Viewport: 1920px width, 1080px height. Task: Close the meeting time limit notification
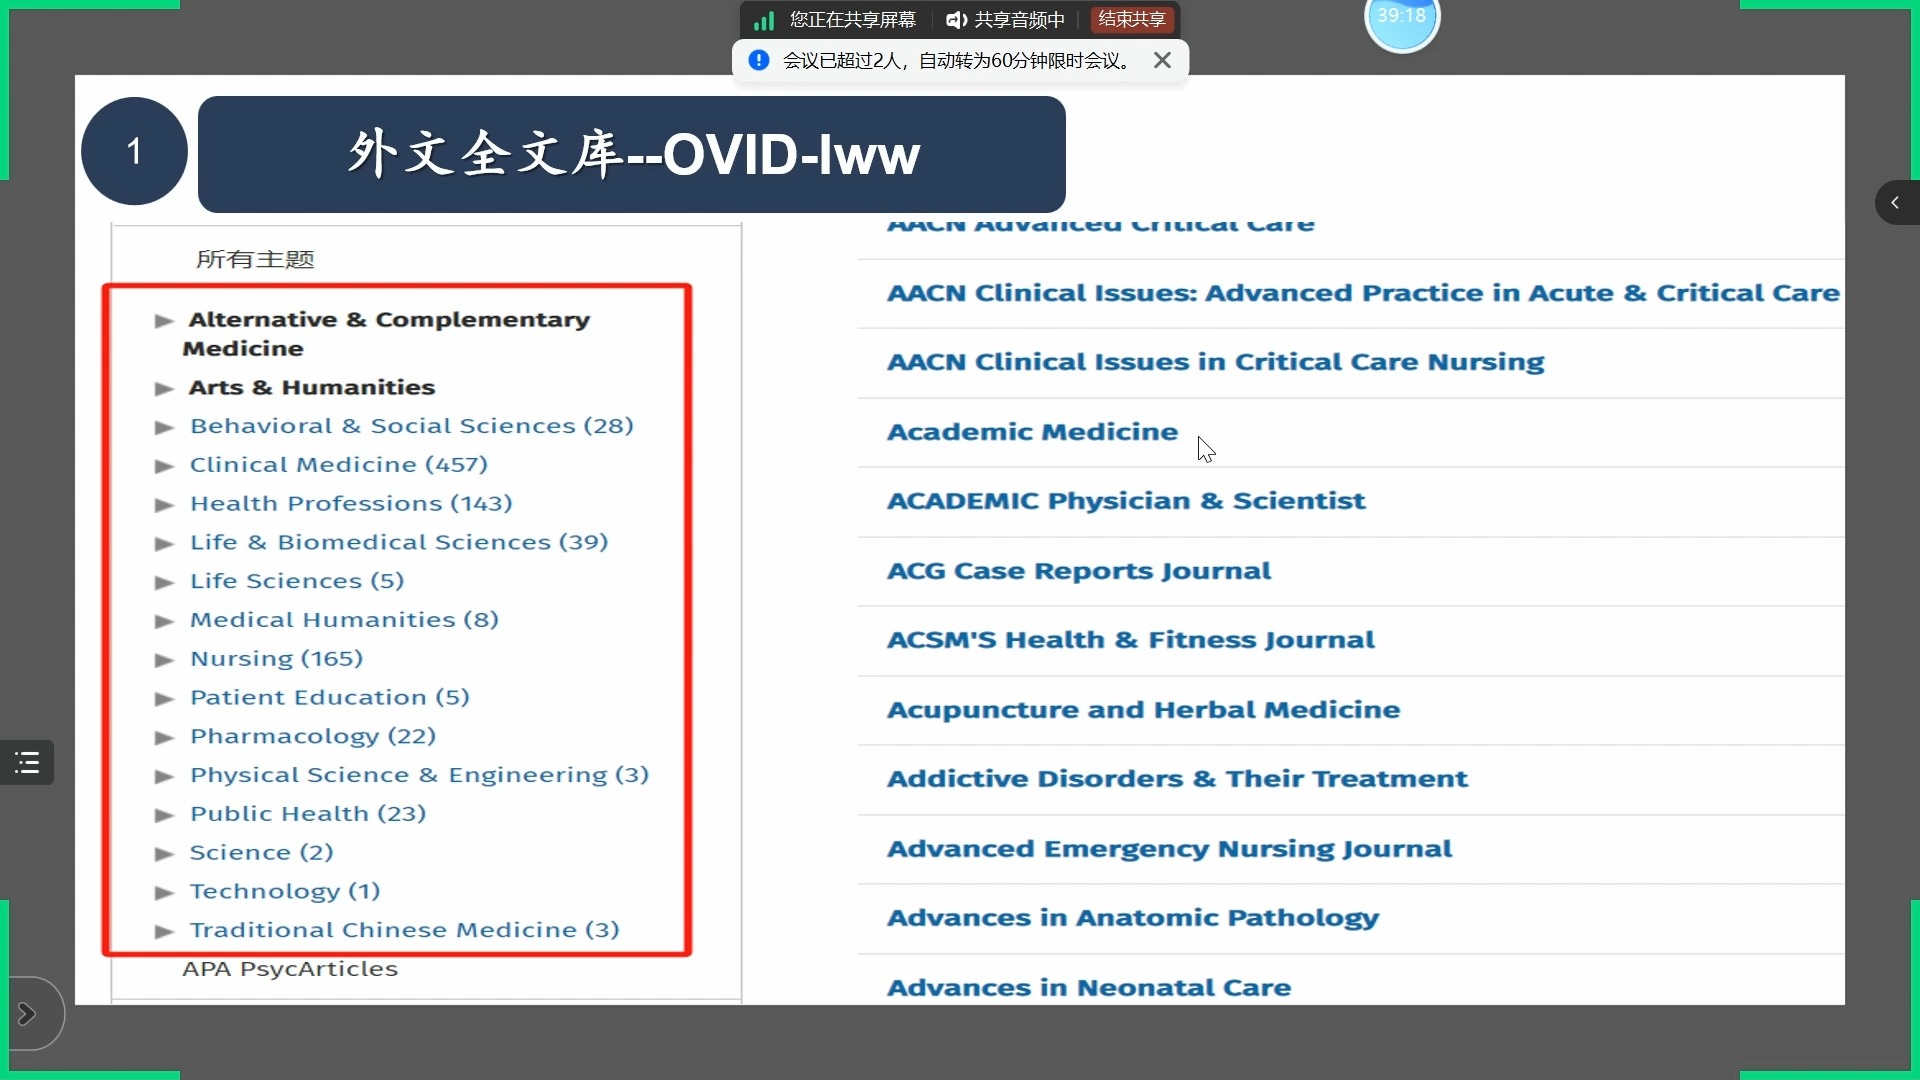pyautogui.click(x=1162, y=60)
